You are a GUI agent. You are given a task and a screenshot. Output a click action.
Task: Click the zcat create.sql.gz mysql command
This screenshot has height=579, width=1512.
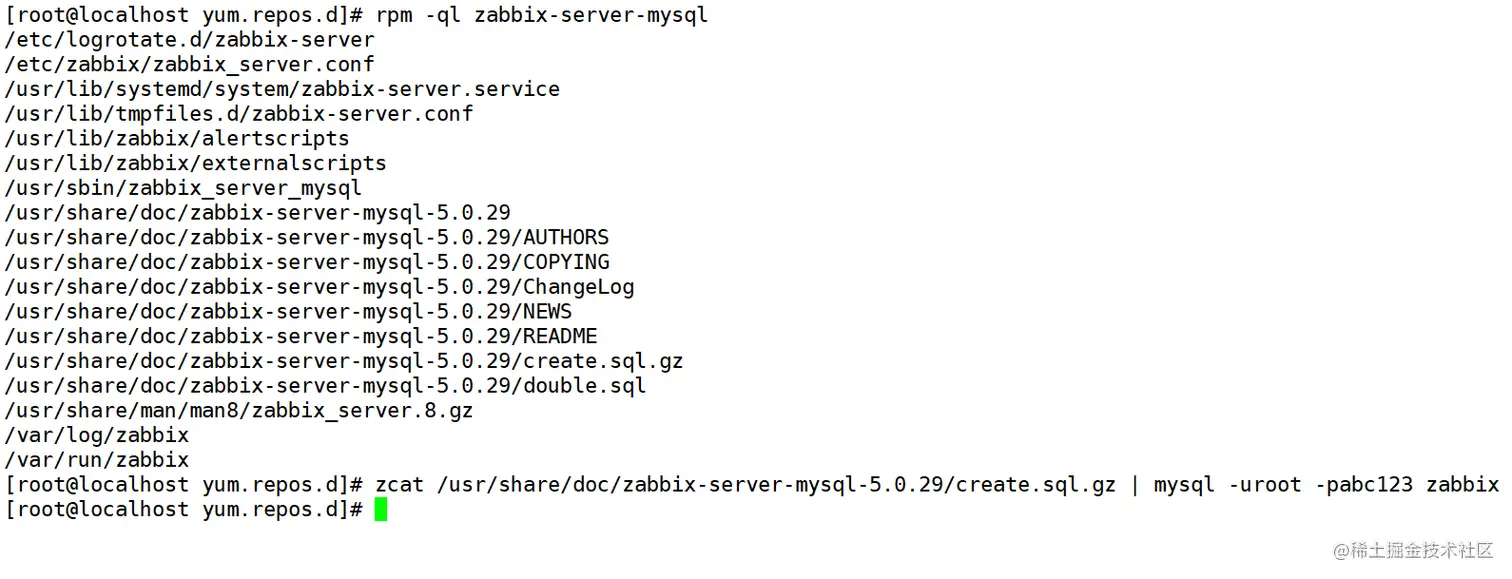[x=936, y=485]
